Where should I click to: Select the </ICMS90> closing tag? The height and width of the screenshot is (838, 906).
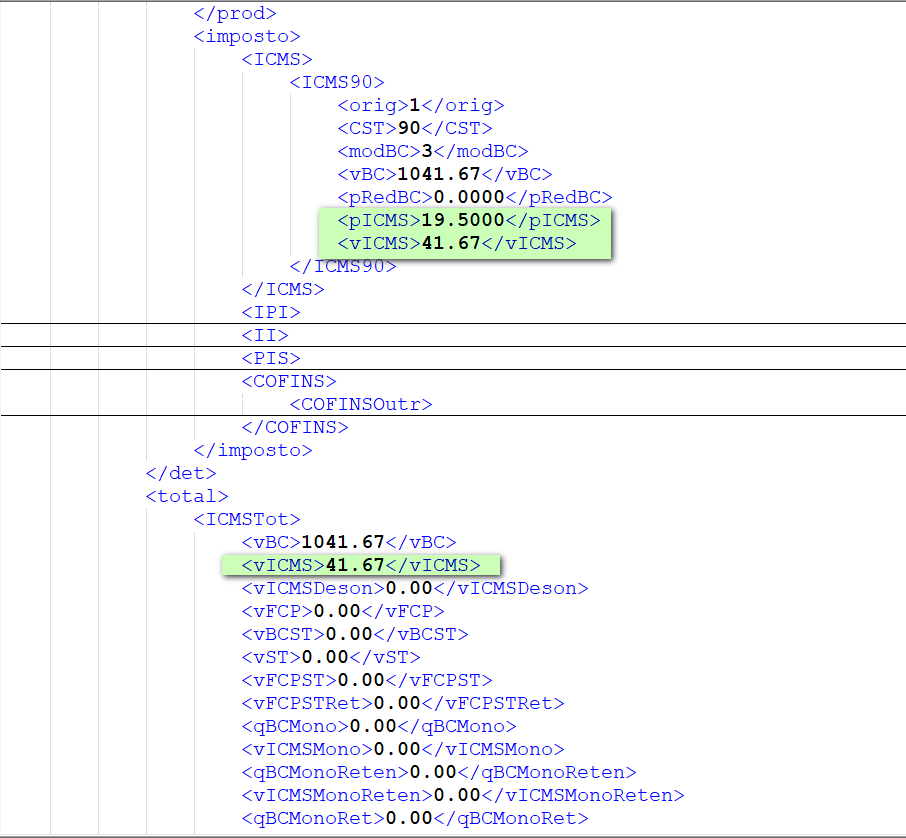pos(343,266)
